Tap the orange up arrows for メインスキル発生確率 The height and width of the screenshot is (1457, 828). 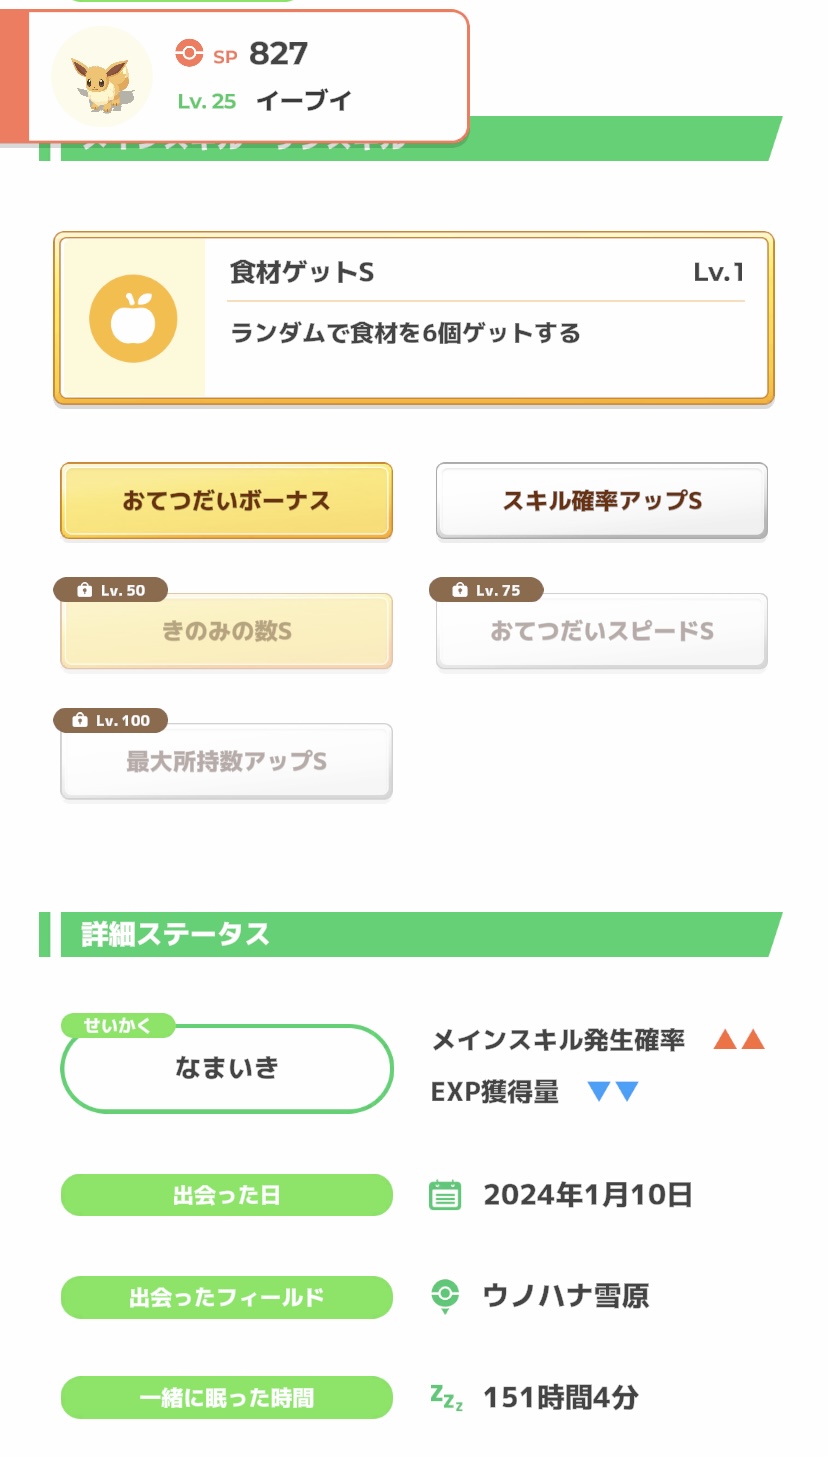739,1040
